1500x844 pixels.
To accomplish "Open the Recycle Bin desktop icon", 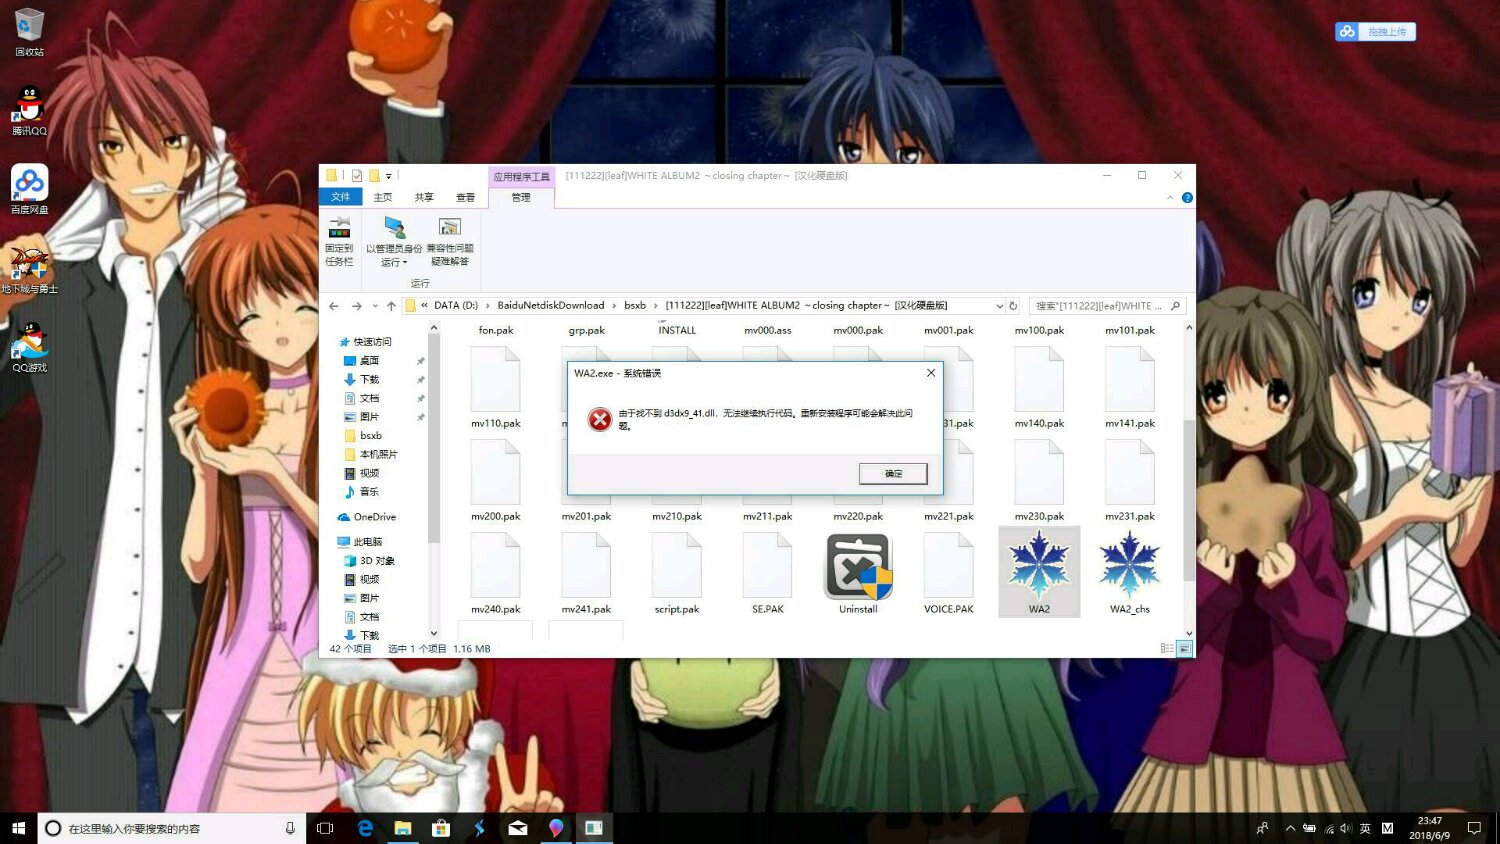I will [x=29, y=31].
